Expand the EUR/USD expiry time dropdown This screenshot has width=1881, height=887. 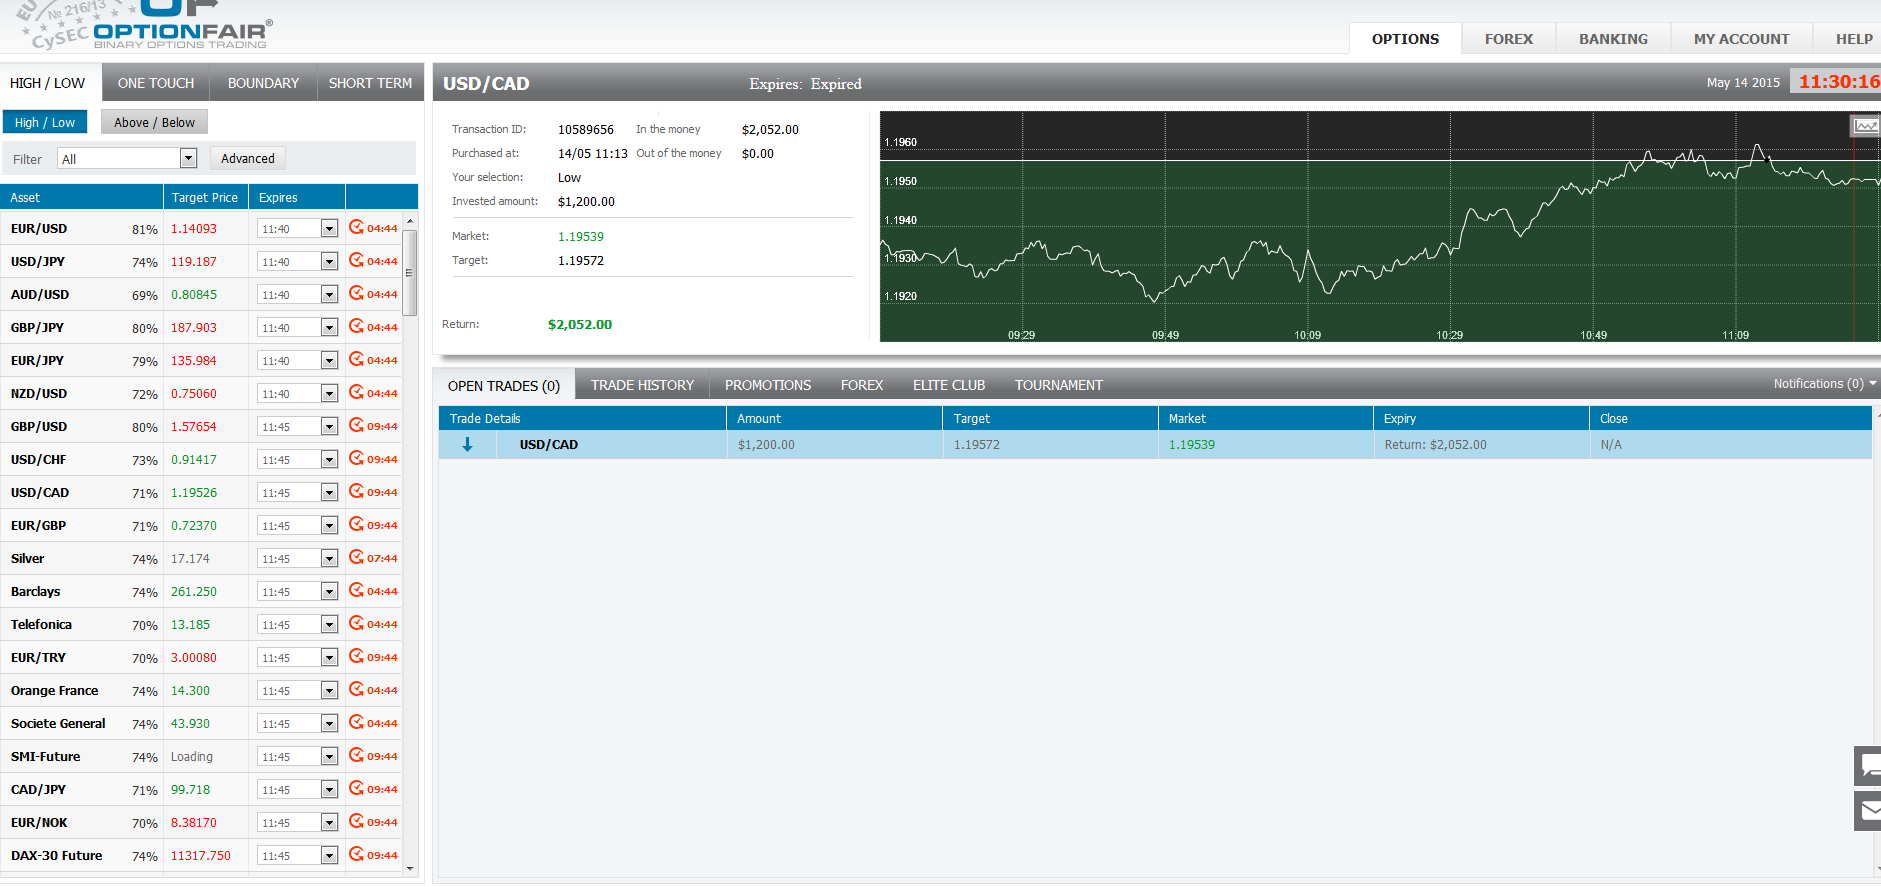(x=329, y=229)
